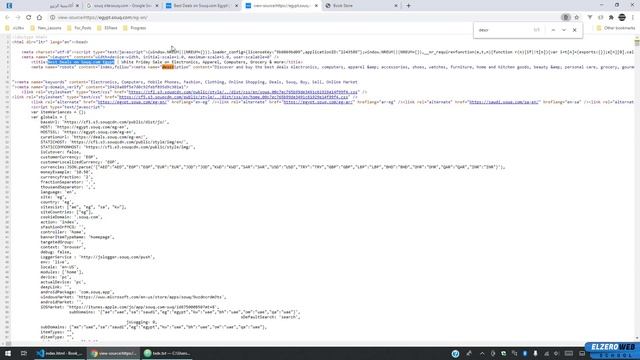Bookmark this page with the star icon
This screenshot has width=640, height=360.
(576, 18)
